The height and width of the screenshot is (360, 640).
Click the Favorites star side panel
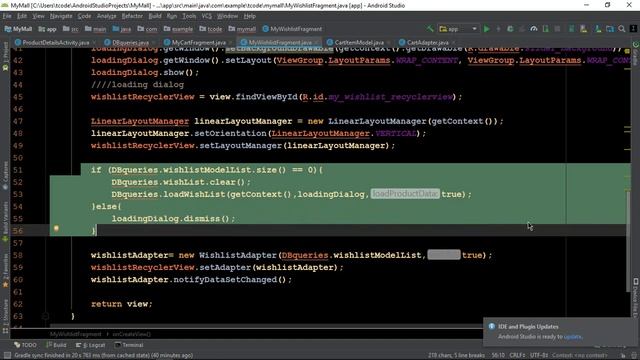(x=5, y=271)
